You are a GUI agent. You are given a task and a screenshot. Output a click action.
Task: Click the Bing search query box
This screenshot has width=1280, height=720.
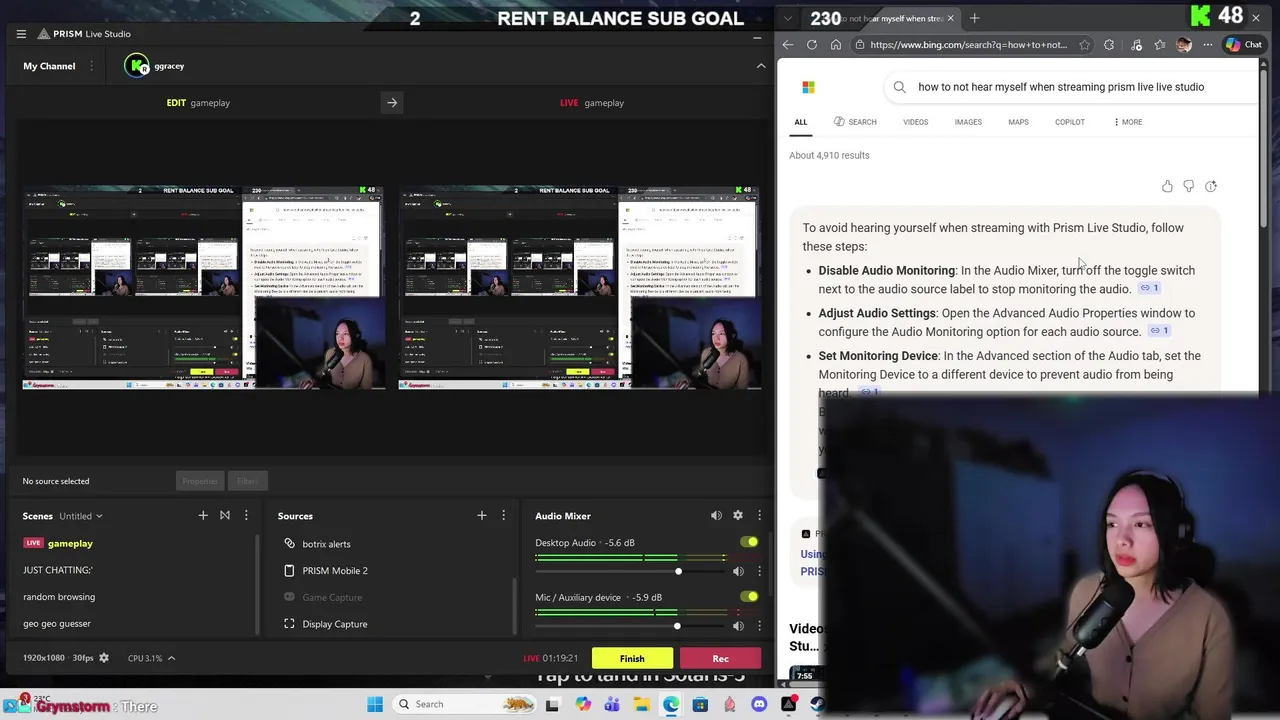1070,87
